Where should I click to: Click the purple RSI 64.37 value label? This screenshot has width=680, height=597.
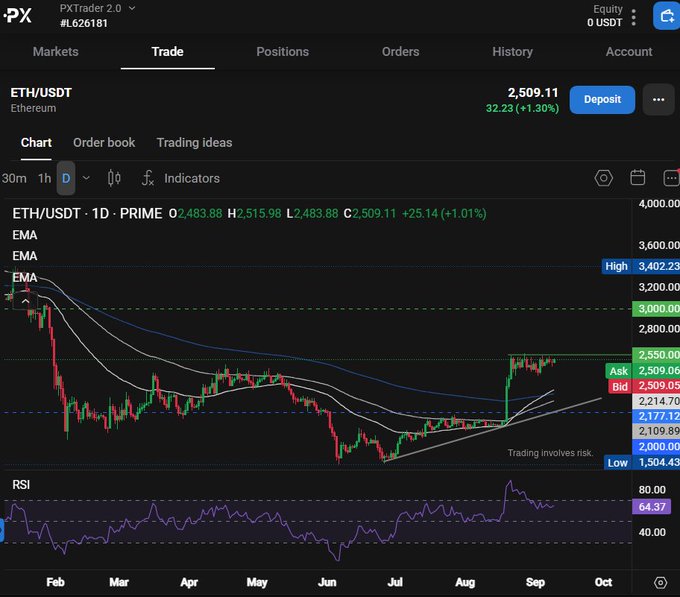click(651, 506)
